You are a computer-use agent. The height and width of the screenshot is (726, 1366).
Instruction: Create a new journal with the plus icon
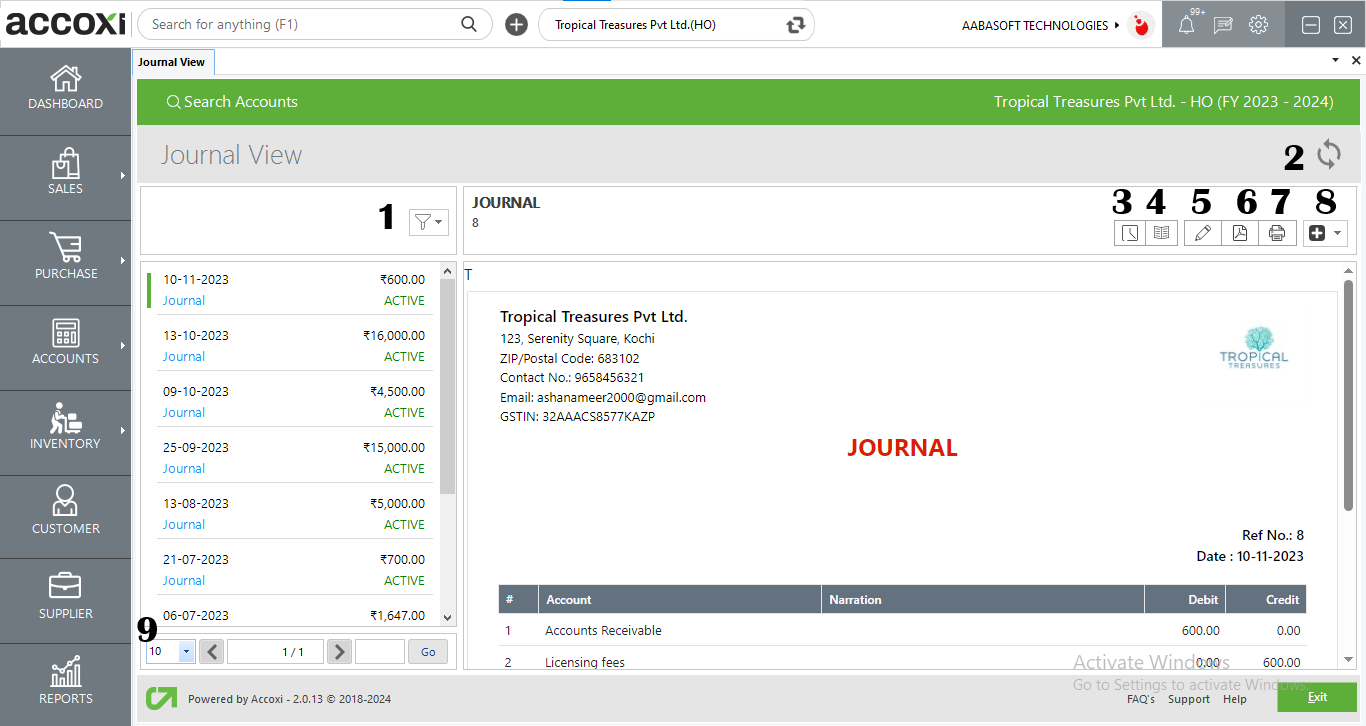(x=1317, y=232)
